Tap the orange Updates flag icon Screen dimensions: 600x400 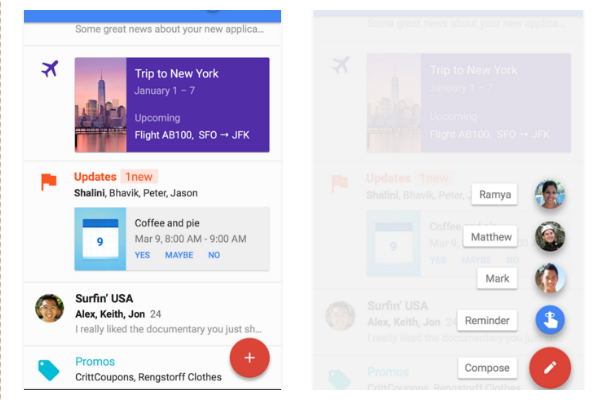coord(49,181)
